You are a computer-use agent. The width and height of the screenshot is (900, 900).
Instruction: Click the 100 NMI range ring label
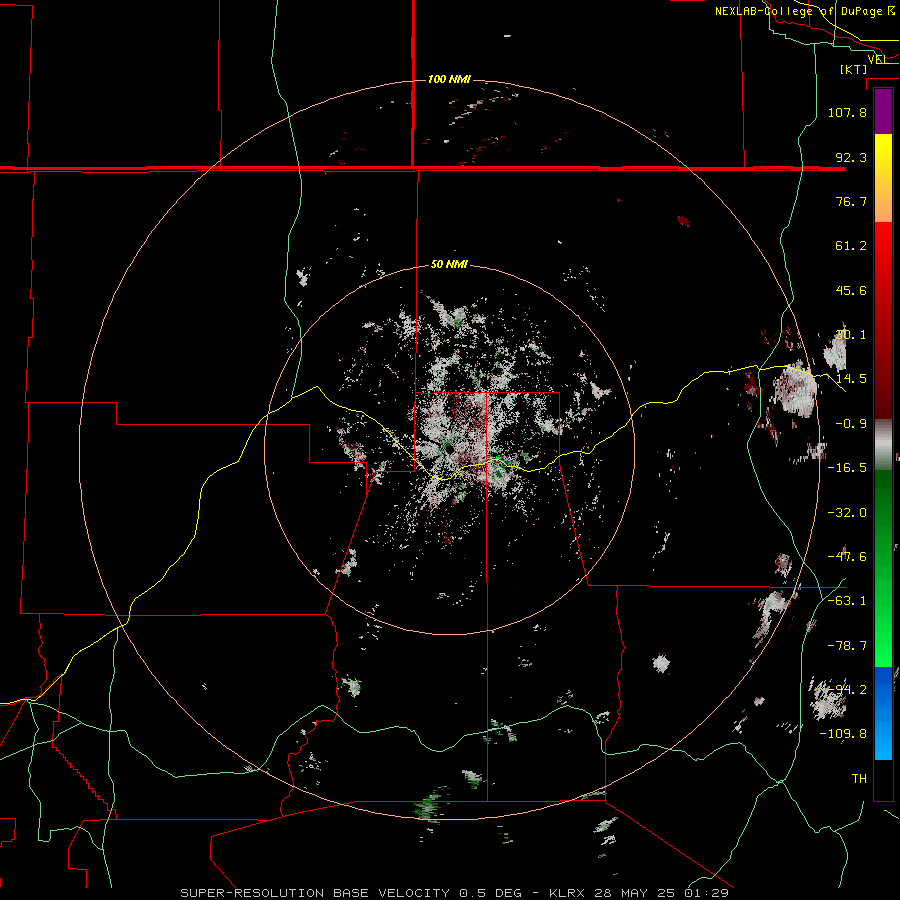449,79
